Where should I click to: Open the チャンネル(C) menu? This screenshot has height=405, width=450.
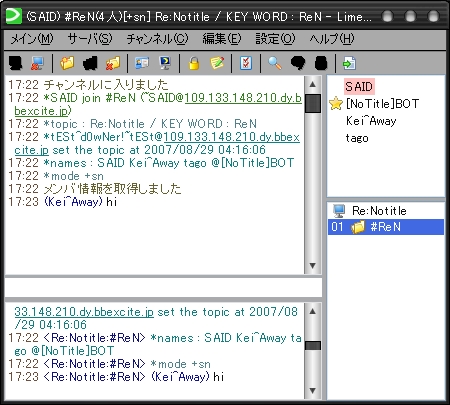coord(157,39)
